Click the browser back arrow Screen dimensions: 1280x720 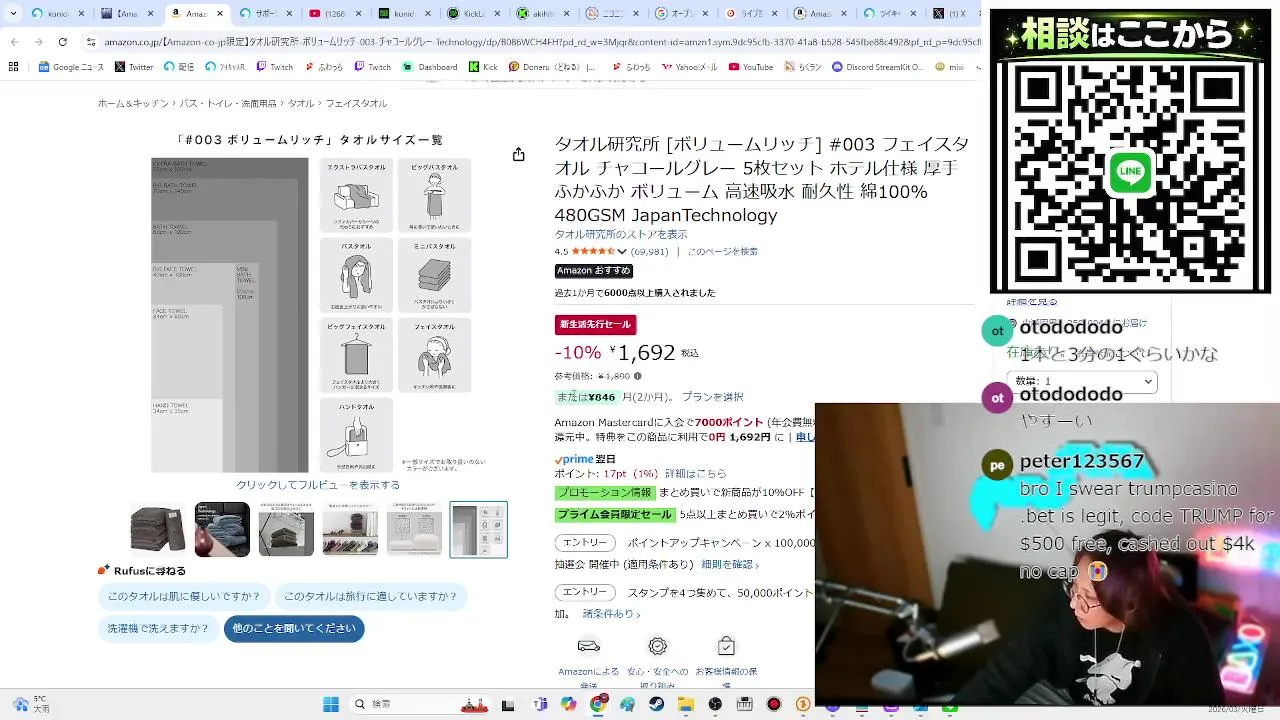(x=14, y=42)
